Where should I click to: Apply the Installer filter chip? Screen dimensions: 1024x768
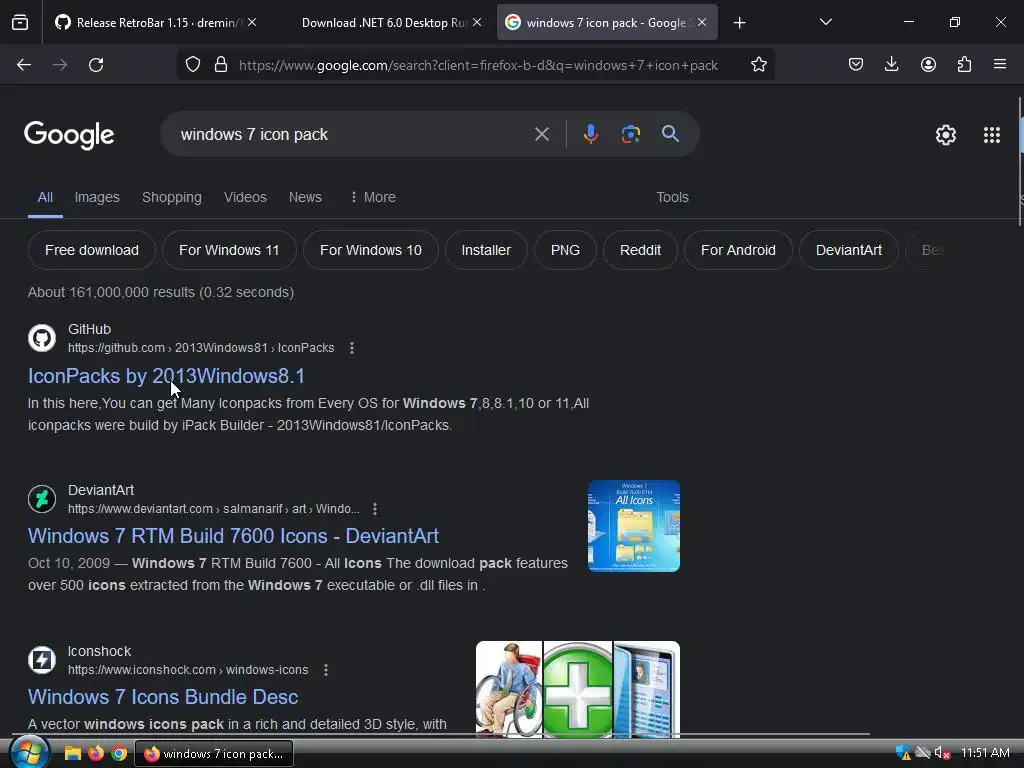click(x=486, y=250)
